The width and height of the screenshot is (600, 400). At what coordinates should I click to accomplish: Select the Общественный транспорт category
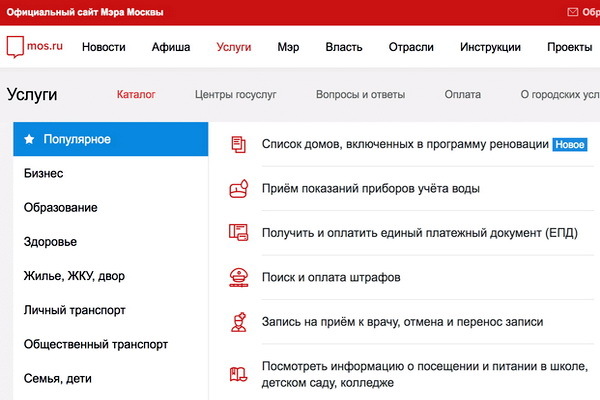click(x=111, y=344)
